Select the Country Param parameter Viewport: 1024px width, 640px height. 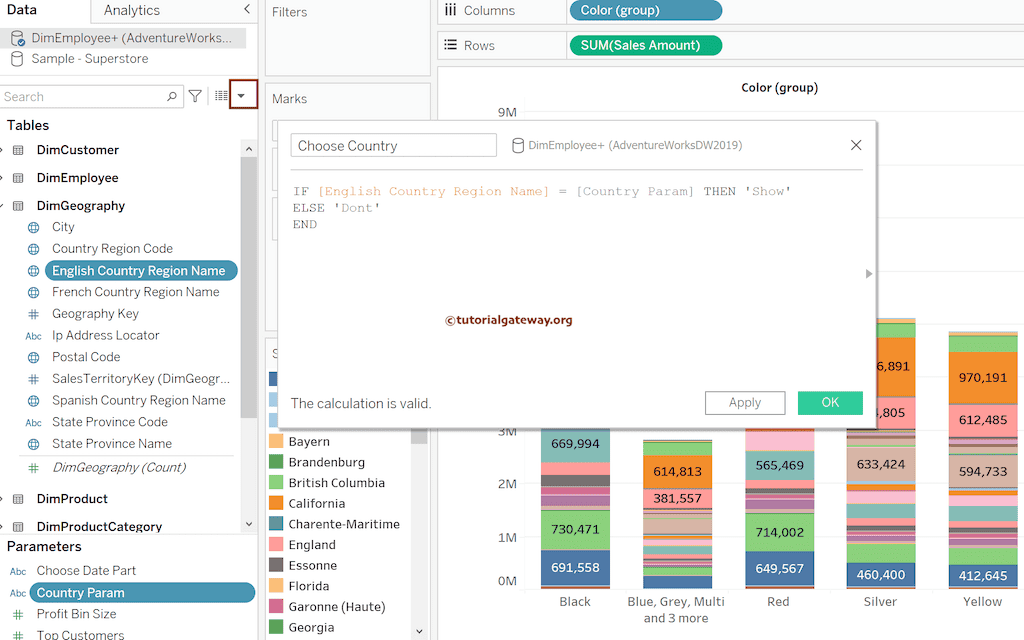pos(142,592)
